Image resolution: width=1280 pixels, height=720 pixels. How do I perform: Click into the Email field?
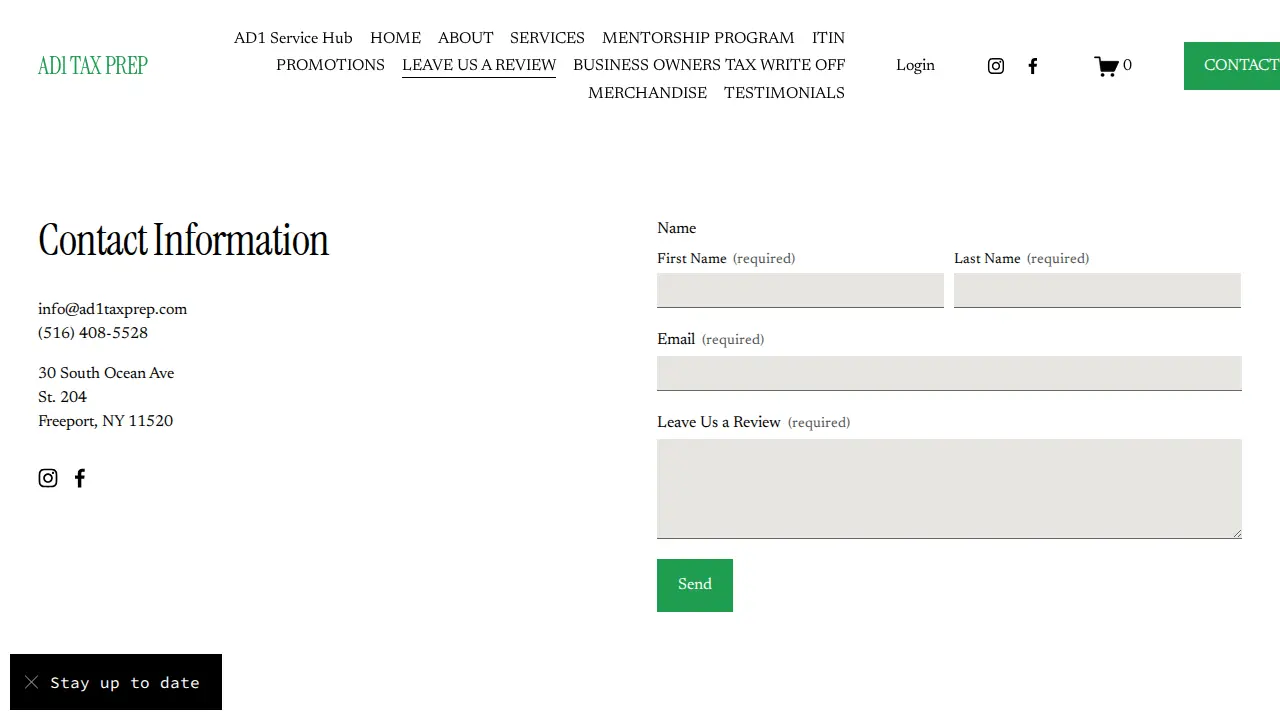click(x=949, y=373)
